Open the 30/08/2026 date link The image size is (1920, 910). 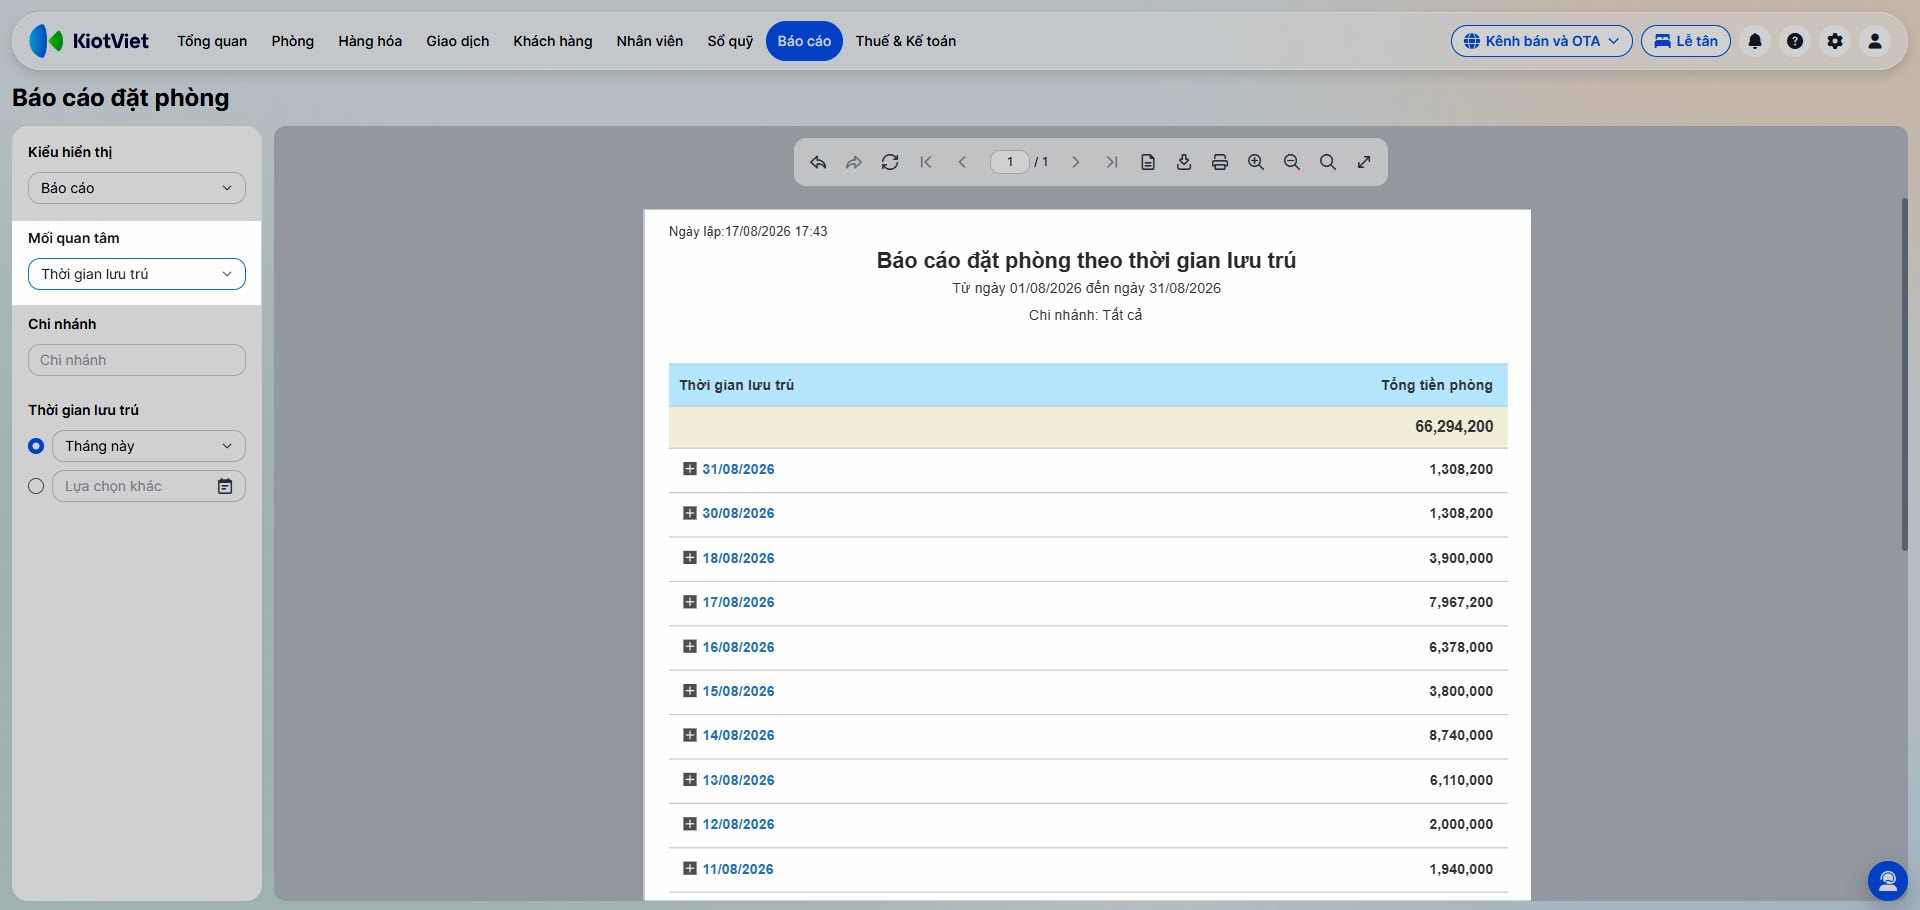(x=738, y=513)
